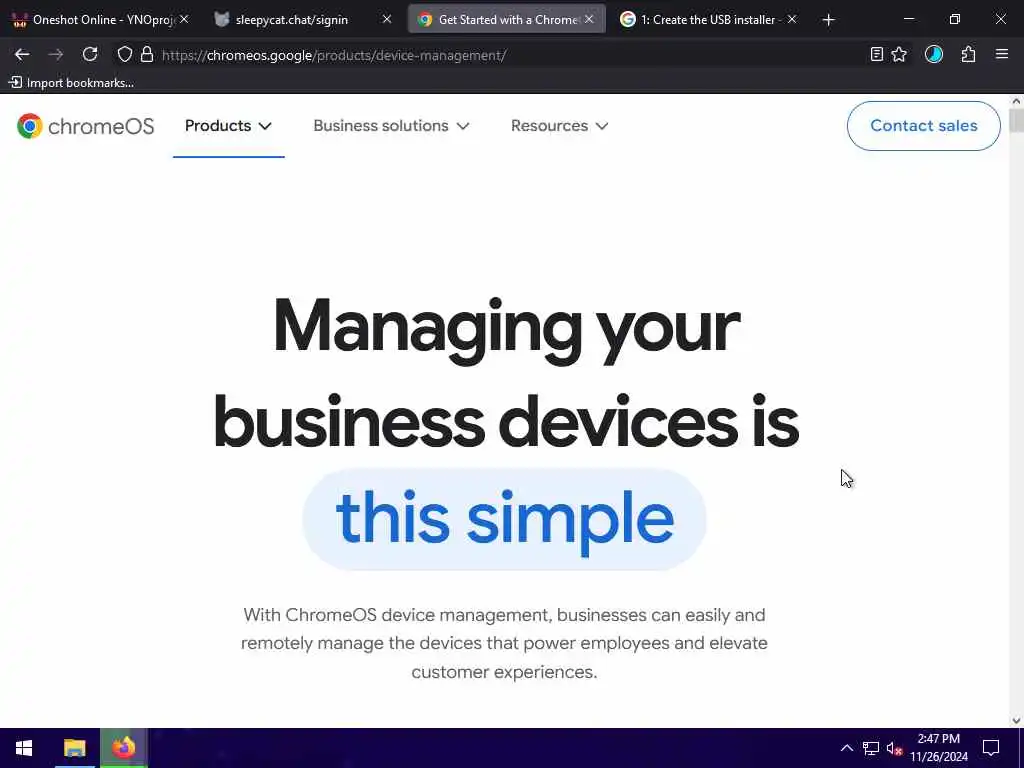Click the URL address bar
Viewport: 1024px width, 768px height.
(x=509, y=55)
